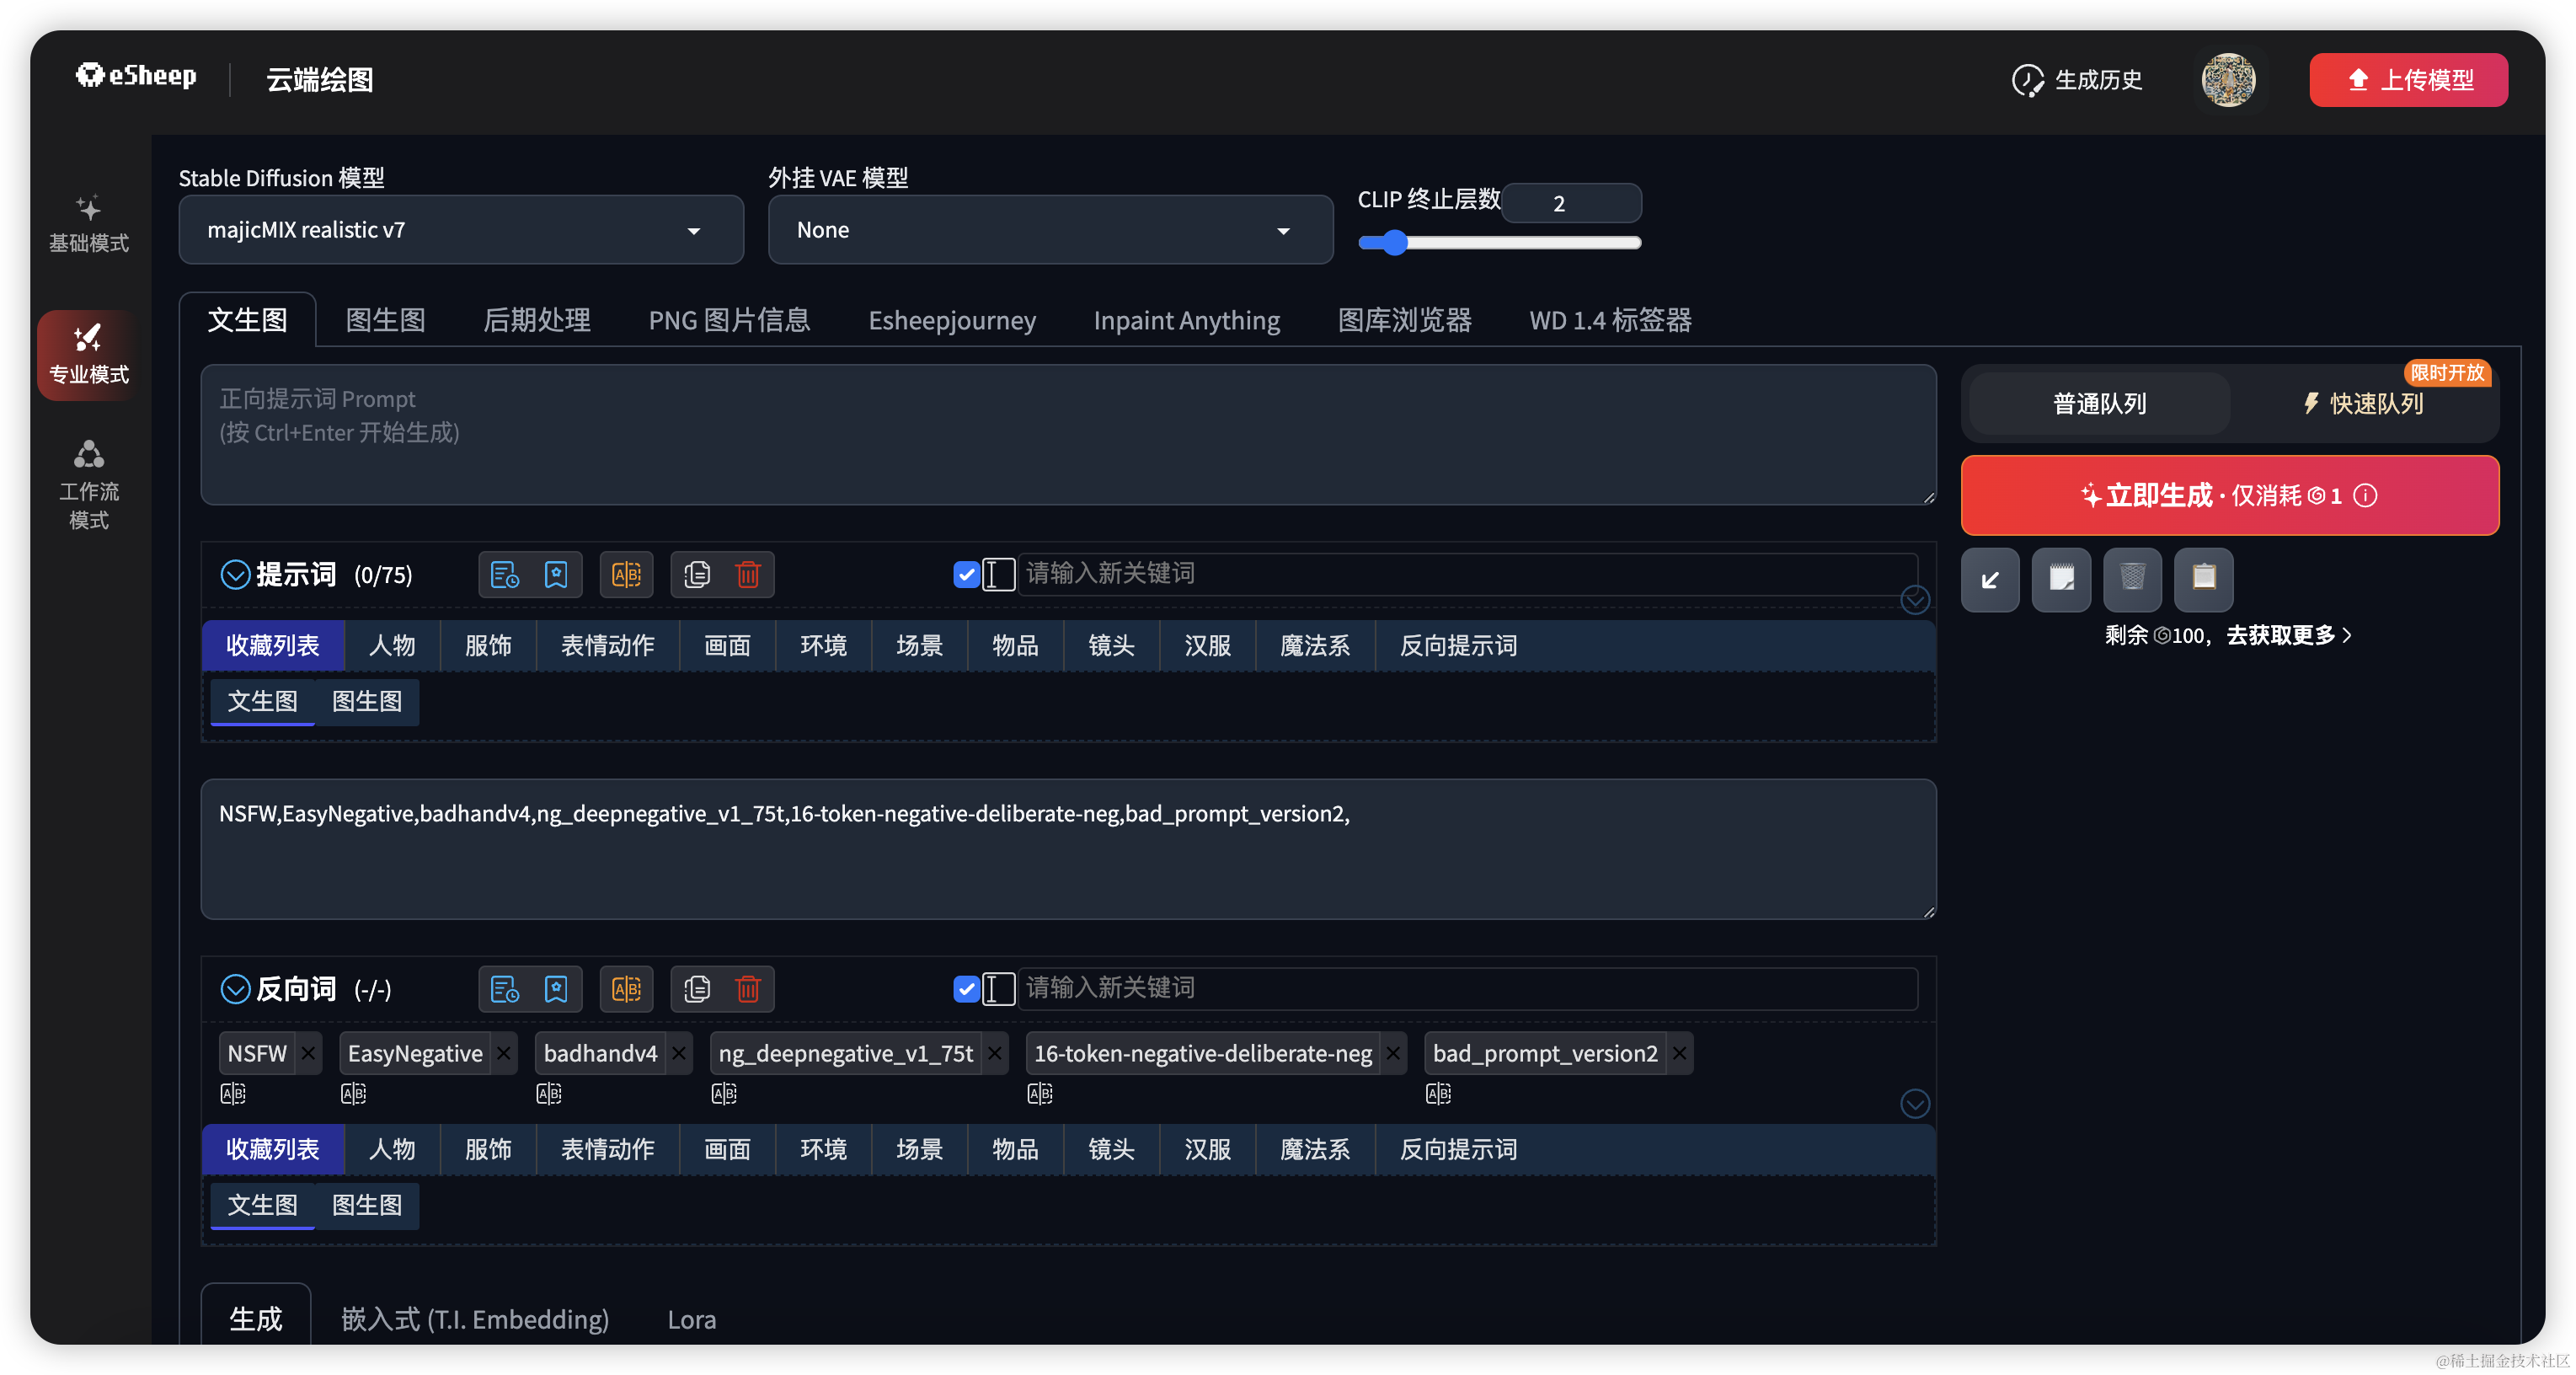Open 生成历史 generation history
The width and height of the screenshot is (2576, 1375).
click(x=2077, y=80)
